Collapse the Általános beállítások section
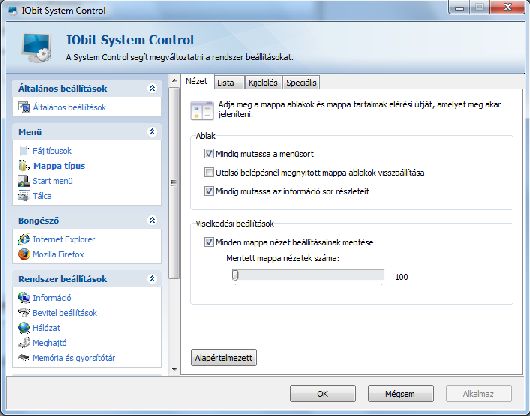Image resolution: width=530 pixels, height=416 pixels. point(152,89)
